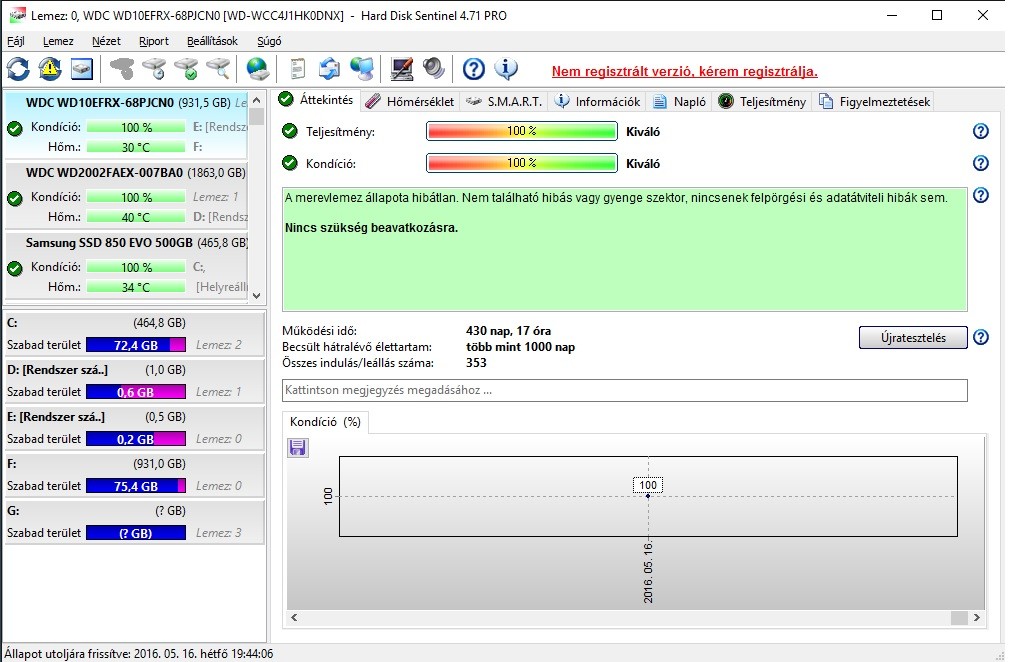Open the Beállítások menu
This screenshot has height=662, width=1010.
pos(213,41)
